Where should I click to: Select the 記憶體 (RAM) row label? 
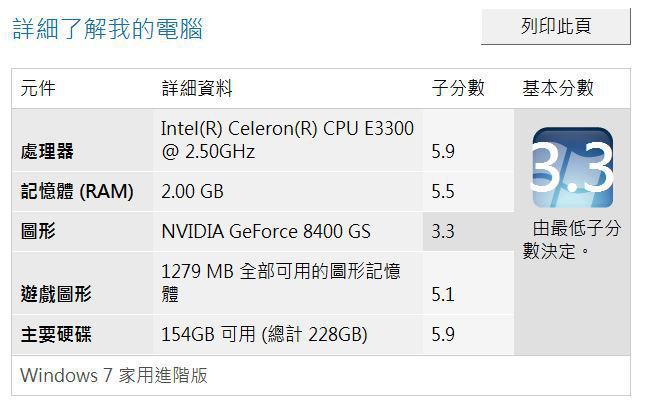pyautogui.click(x=77, y=191)
